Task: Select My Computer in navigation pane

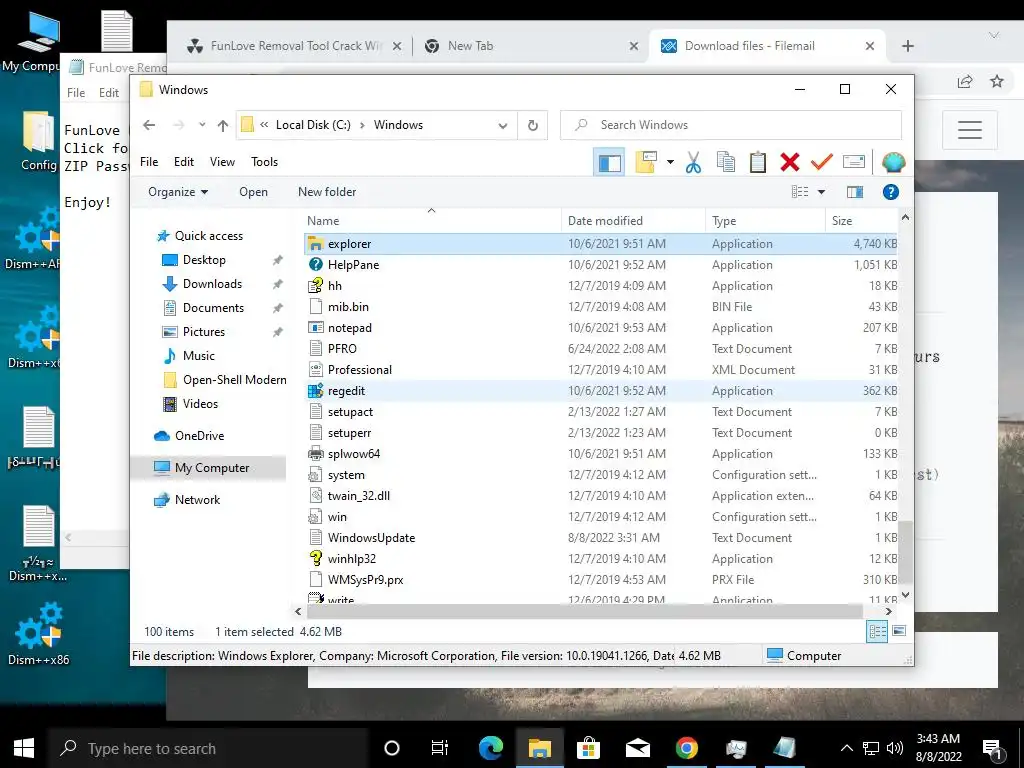Action: coord(212,468)
